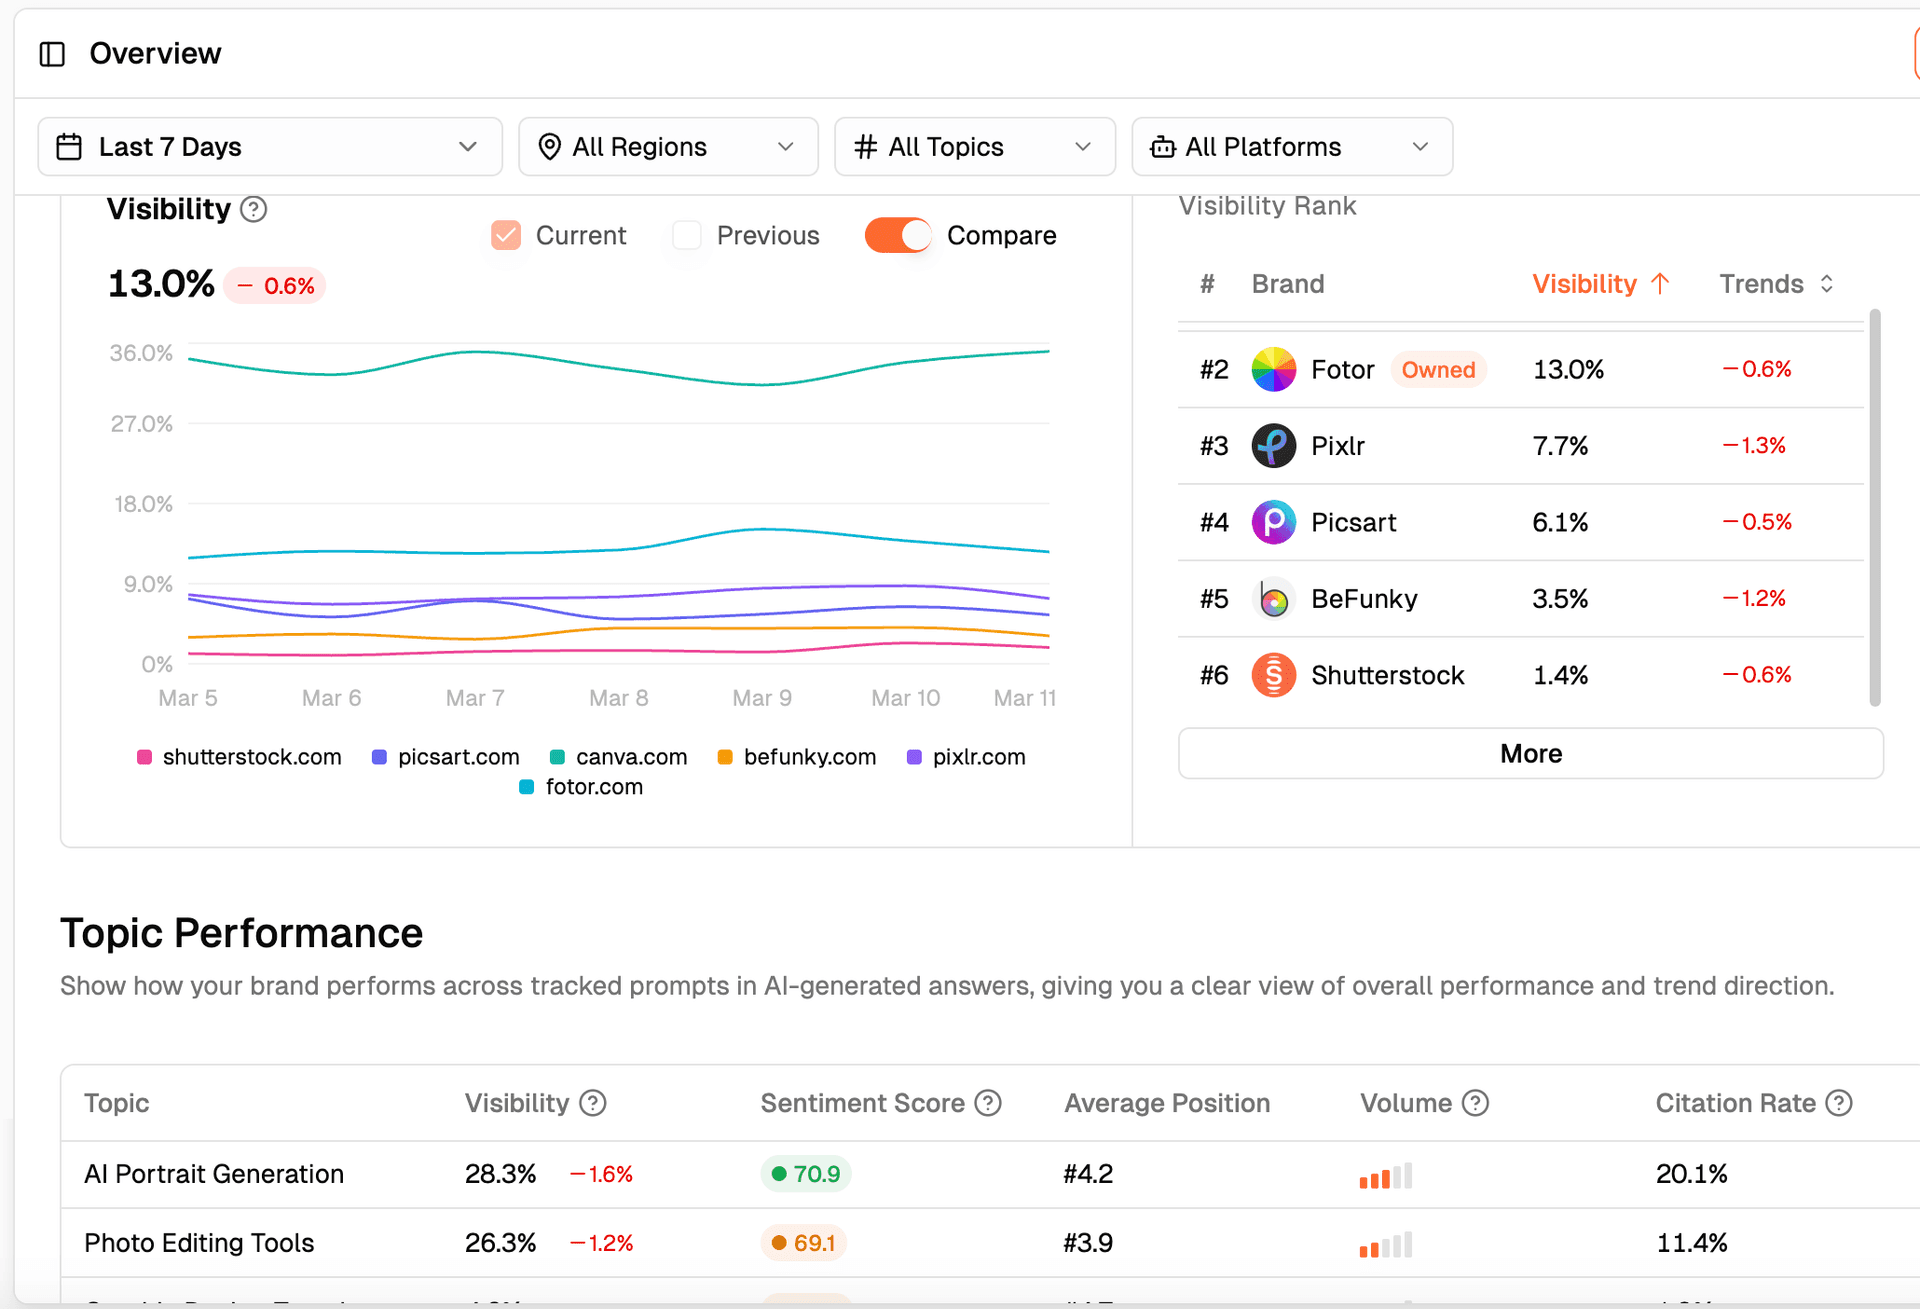Click the Owned badge next to Fotor
Image resolution: width=1920 pixels, height=1309 pixels.
pyautogui.click(x=1438, y=370)
